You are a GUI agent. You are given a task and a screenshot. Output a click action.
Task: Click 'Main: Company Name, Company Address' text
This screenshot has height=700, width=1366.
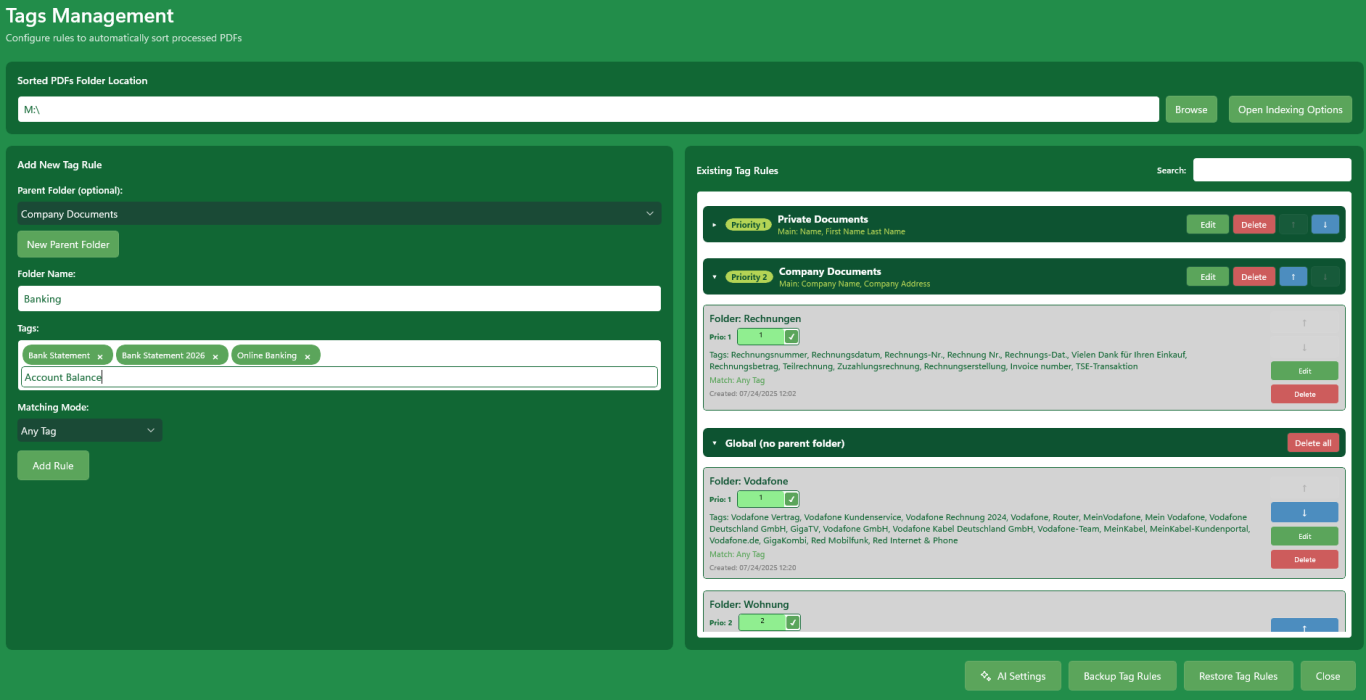coord(856,284)
